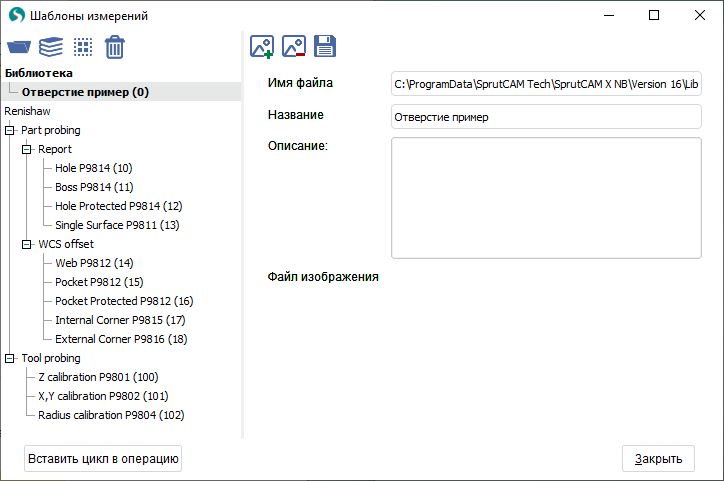Collapse the Part probing tree node
This screenshot has width=724, height=481.
click(x=10, y=130)
